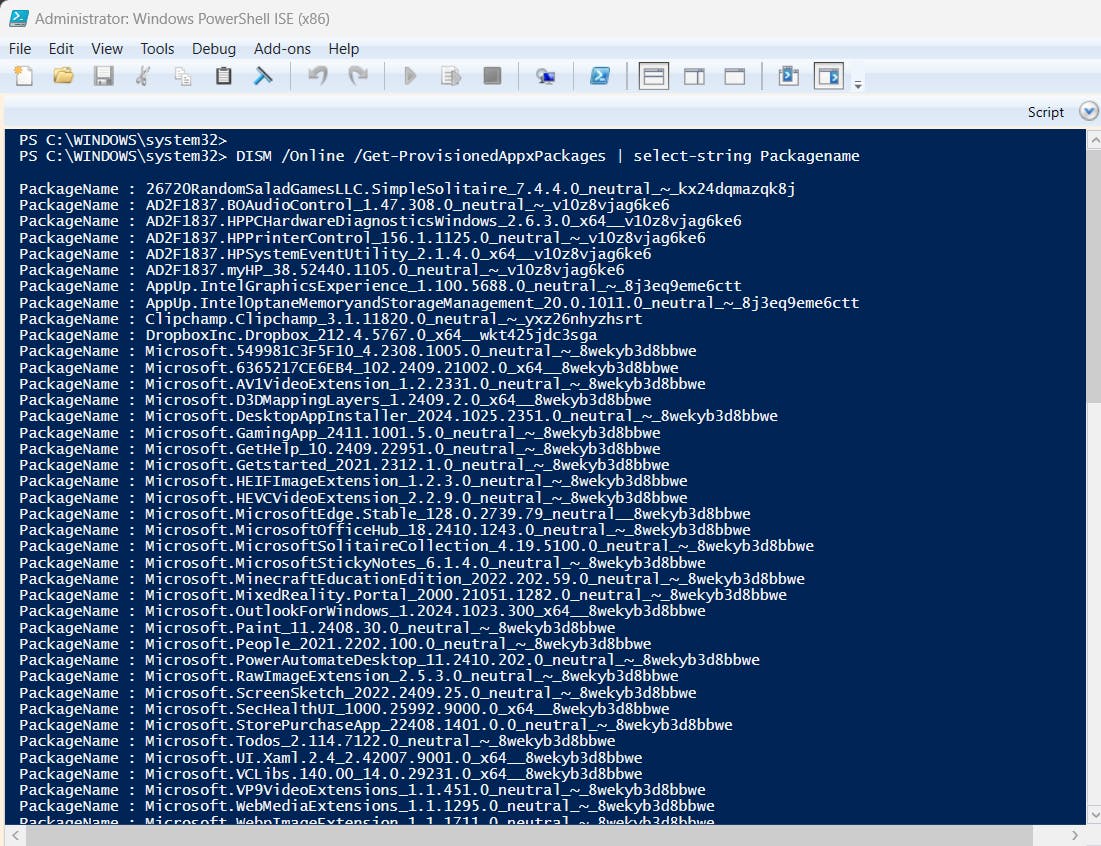This screenshot has width=1101, height=846.
Task: Click the MinecraftEducationEdition package line
Action: click(412, 579)
